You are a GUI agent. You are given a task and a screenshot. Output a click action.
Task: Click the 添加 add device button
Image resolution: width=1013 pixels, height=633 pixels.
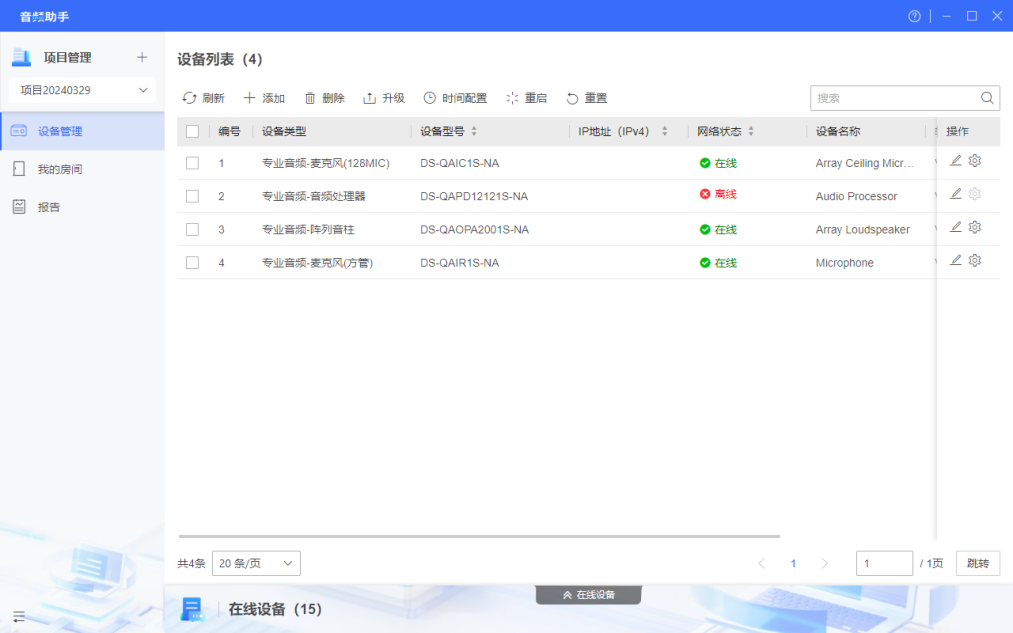click(264, 98)
